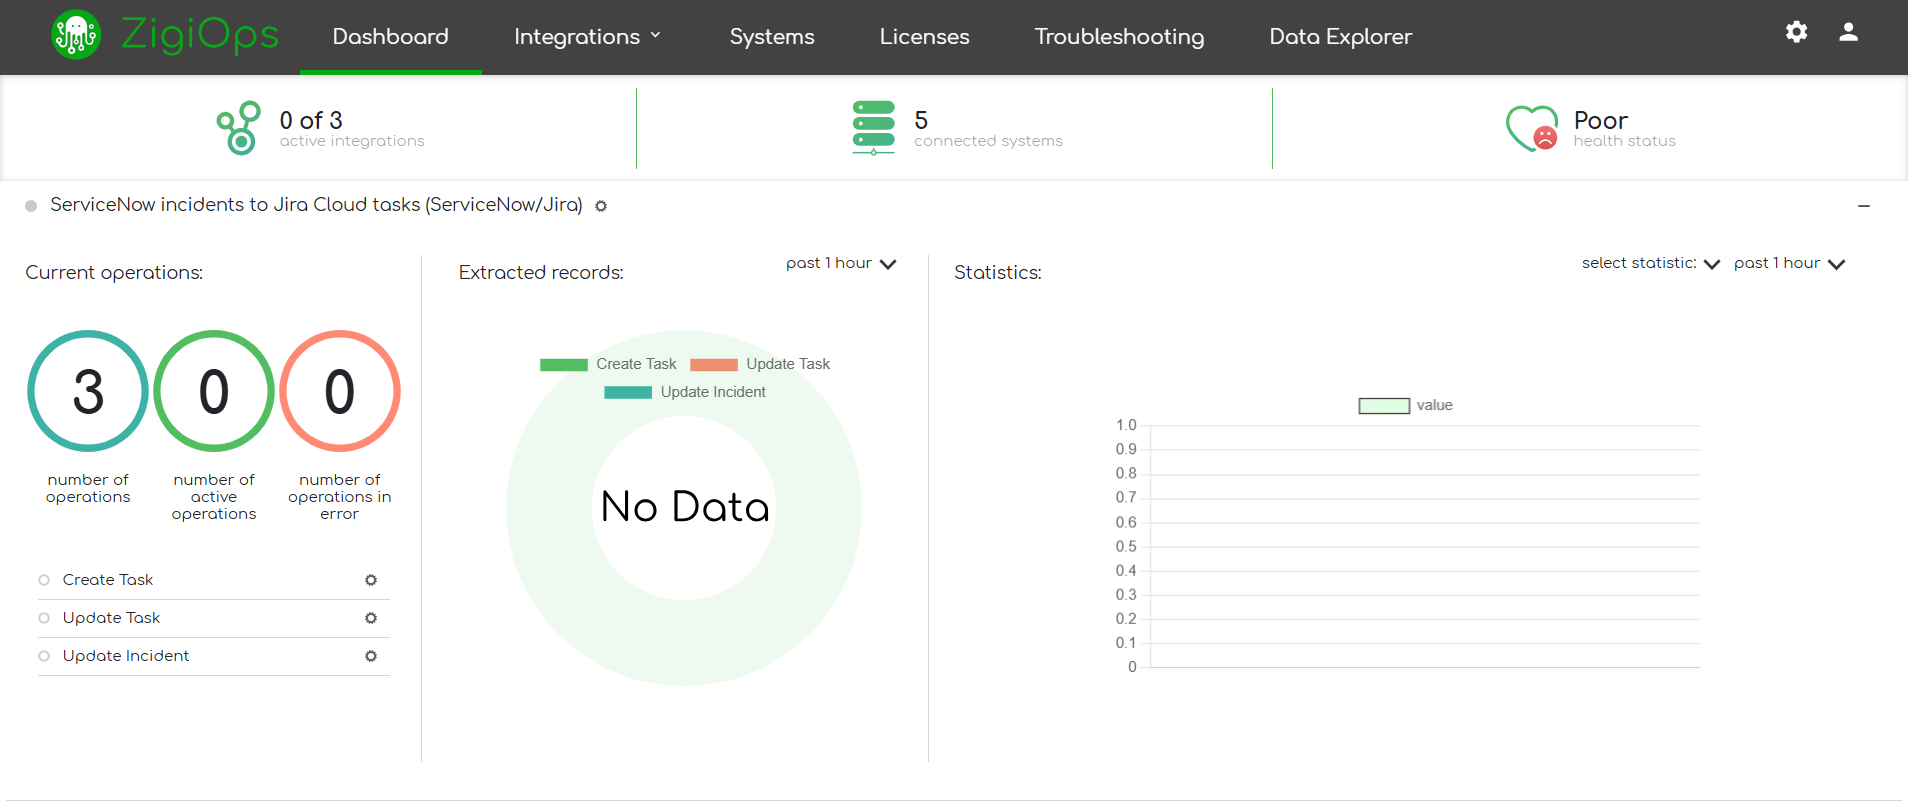
Task: Open gear settings beside the integration title
Action: pyautogui.click(x=601, y=206)
